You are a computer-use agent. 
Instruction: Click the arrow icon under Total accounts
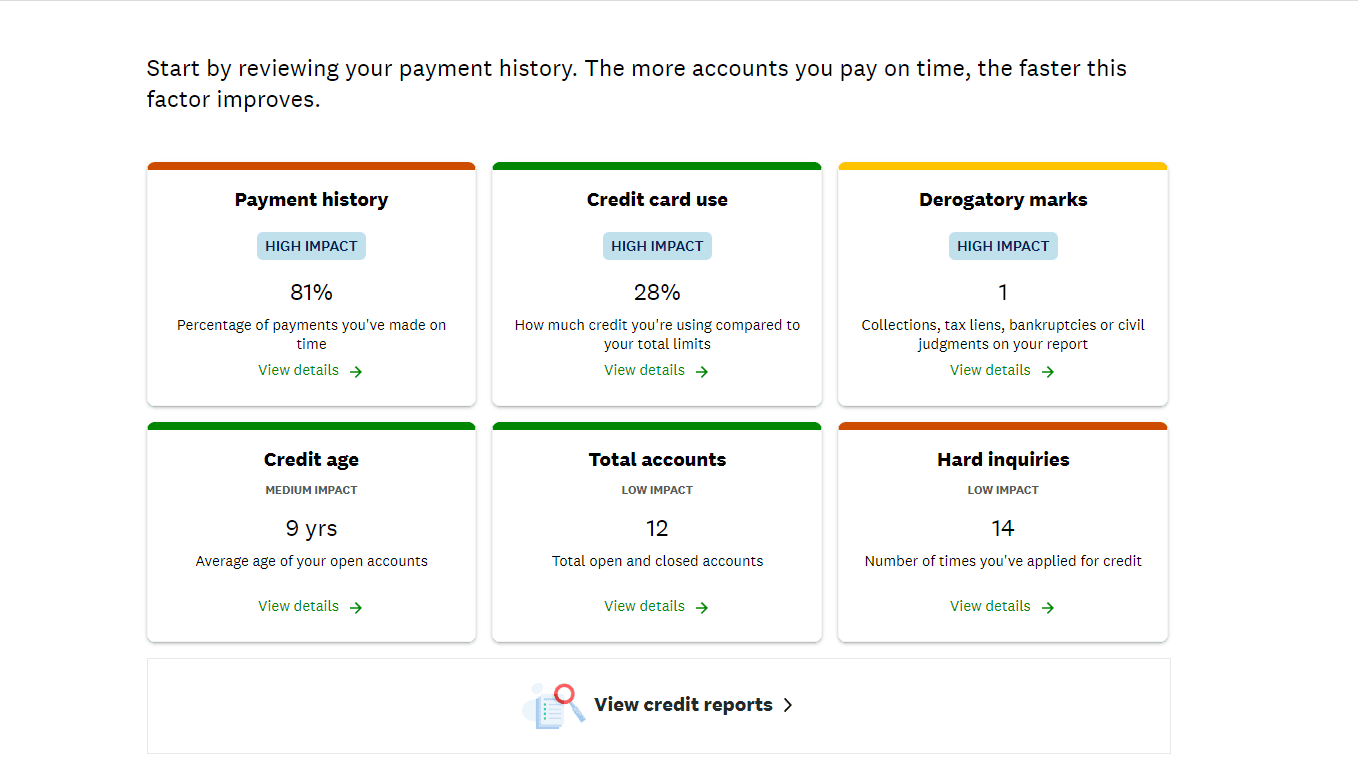click(702, 607)
